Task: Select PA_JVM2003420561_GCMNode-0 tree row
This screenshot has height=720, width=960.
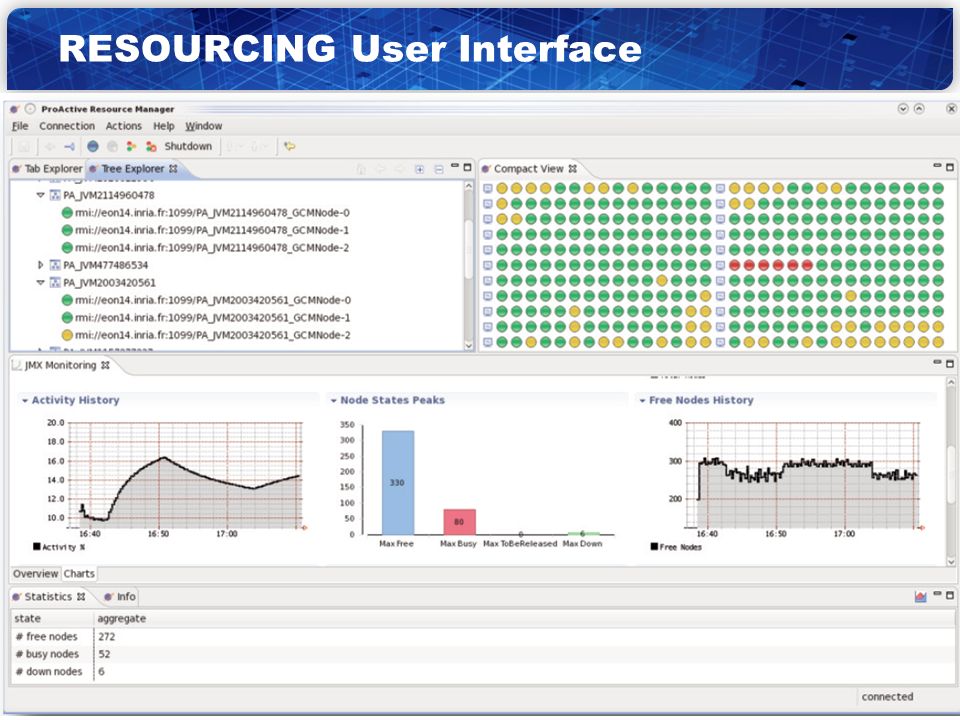Action: (x=206, y=300)
